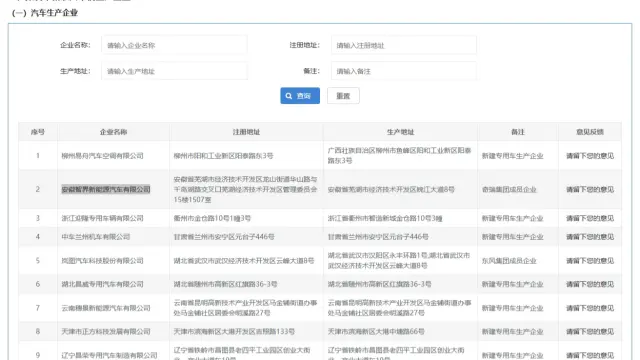The image size is (640, 360).
Task: Open 请留下您的意见 link for row 4
Action: point(590,237)
